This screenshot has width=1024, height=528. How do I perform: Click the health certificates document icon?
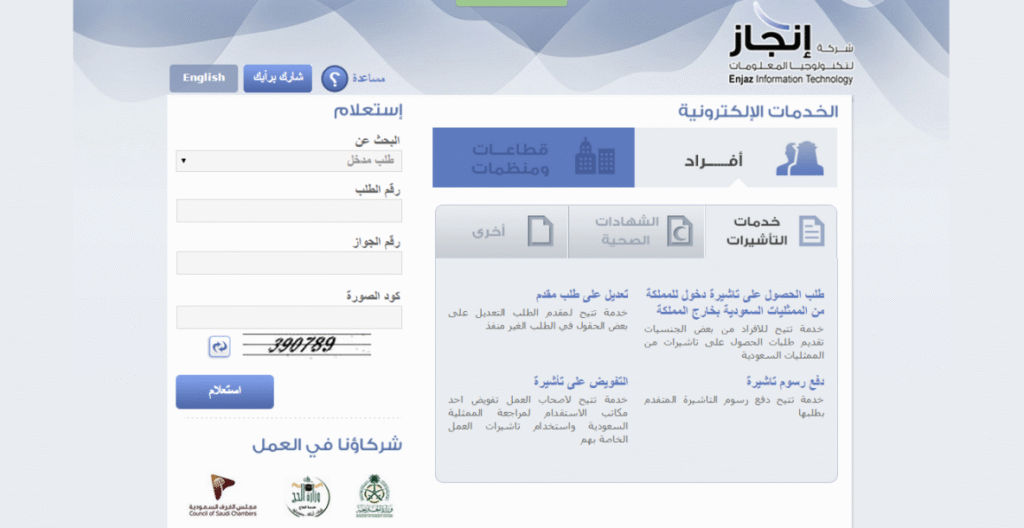(680, 231)
